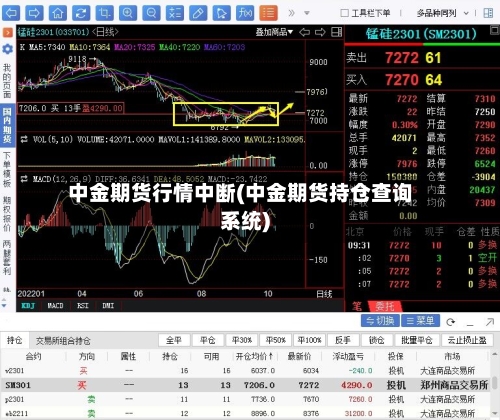Open the toolbar dropdown triangle

pos(307,13)
